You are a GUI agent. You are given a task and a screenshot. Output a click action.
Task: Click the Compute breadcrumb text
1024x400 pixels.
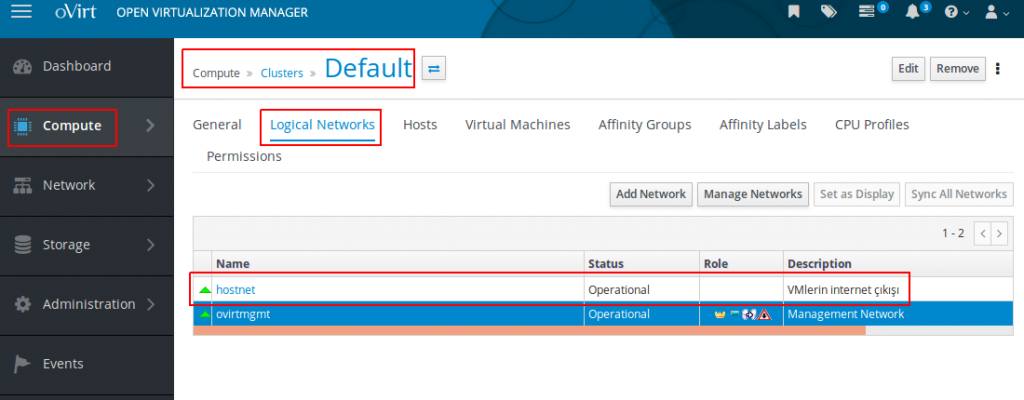[216, 73]
